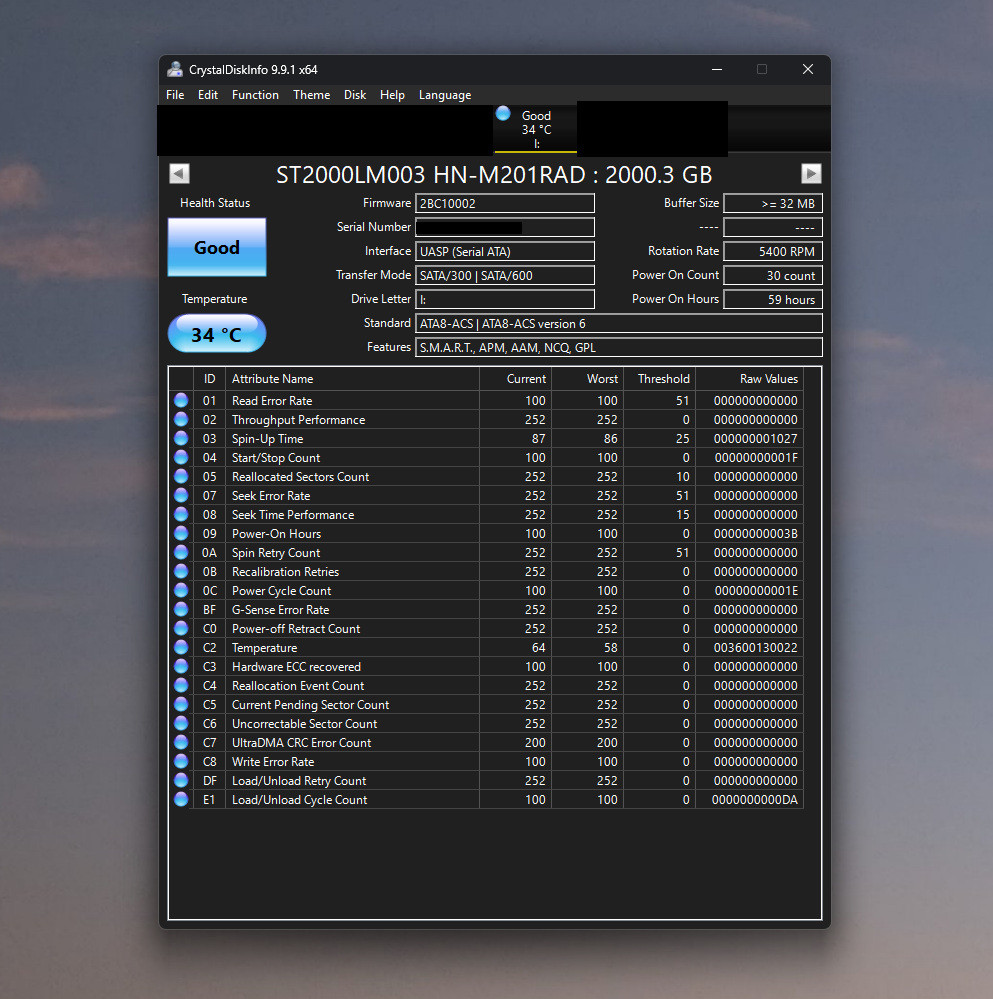Click the Attribute Name column header
This screenshot has width=993, height=999.
(352, 379)
